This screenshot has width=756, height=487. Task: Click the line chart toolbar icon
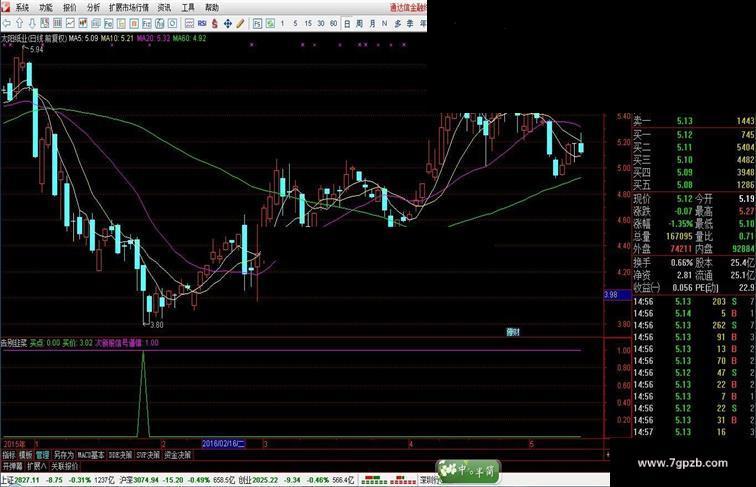click(x=70, y=23)
